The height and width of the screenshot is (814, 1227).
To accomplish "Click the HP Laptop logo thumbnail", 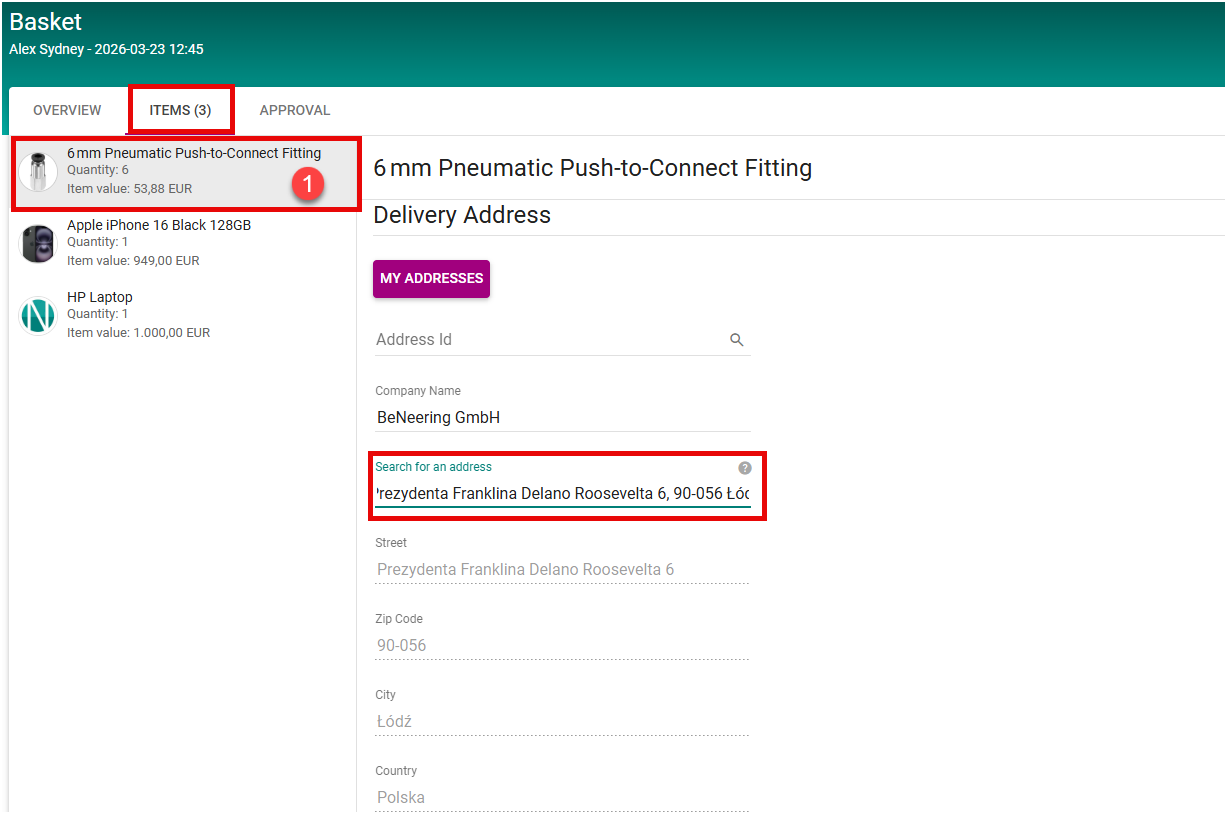I will 38,316.
